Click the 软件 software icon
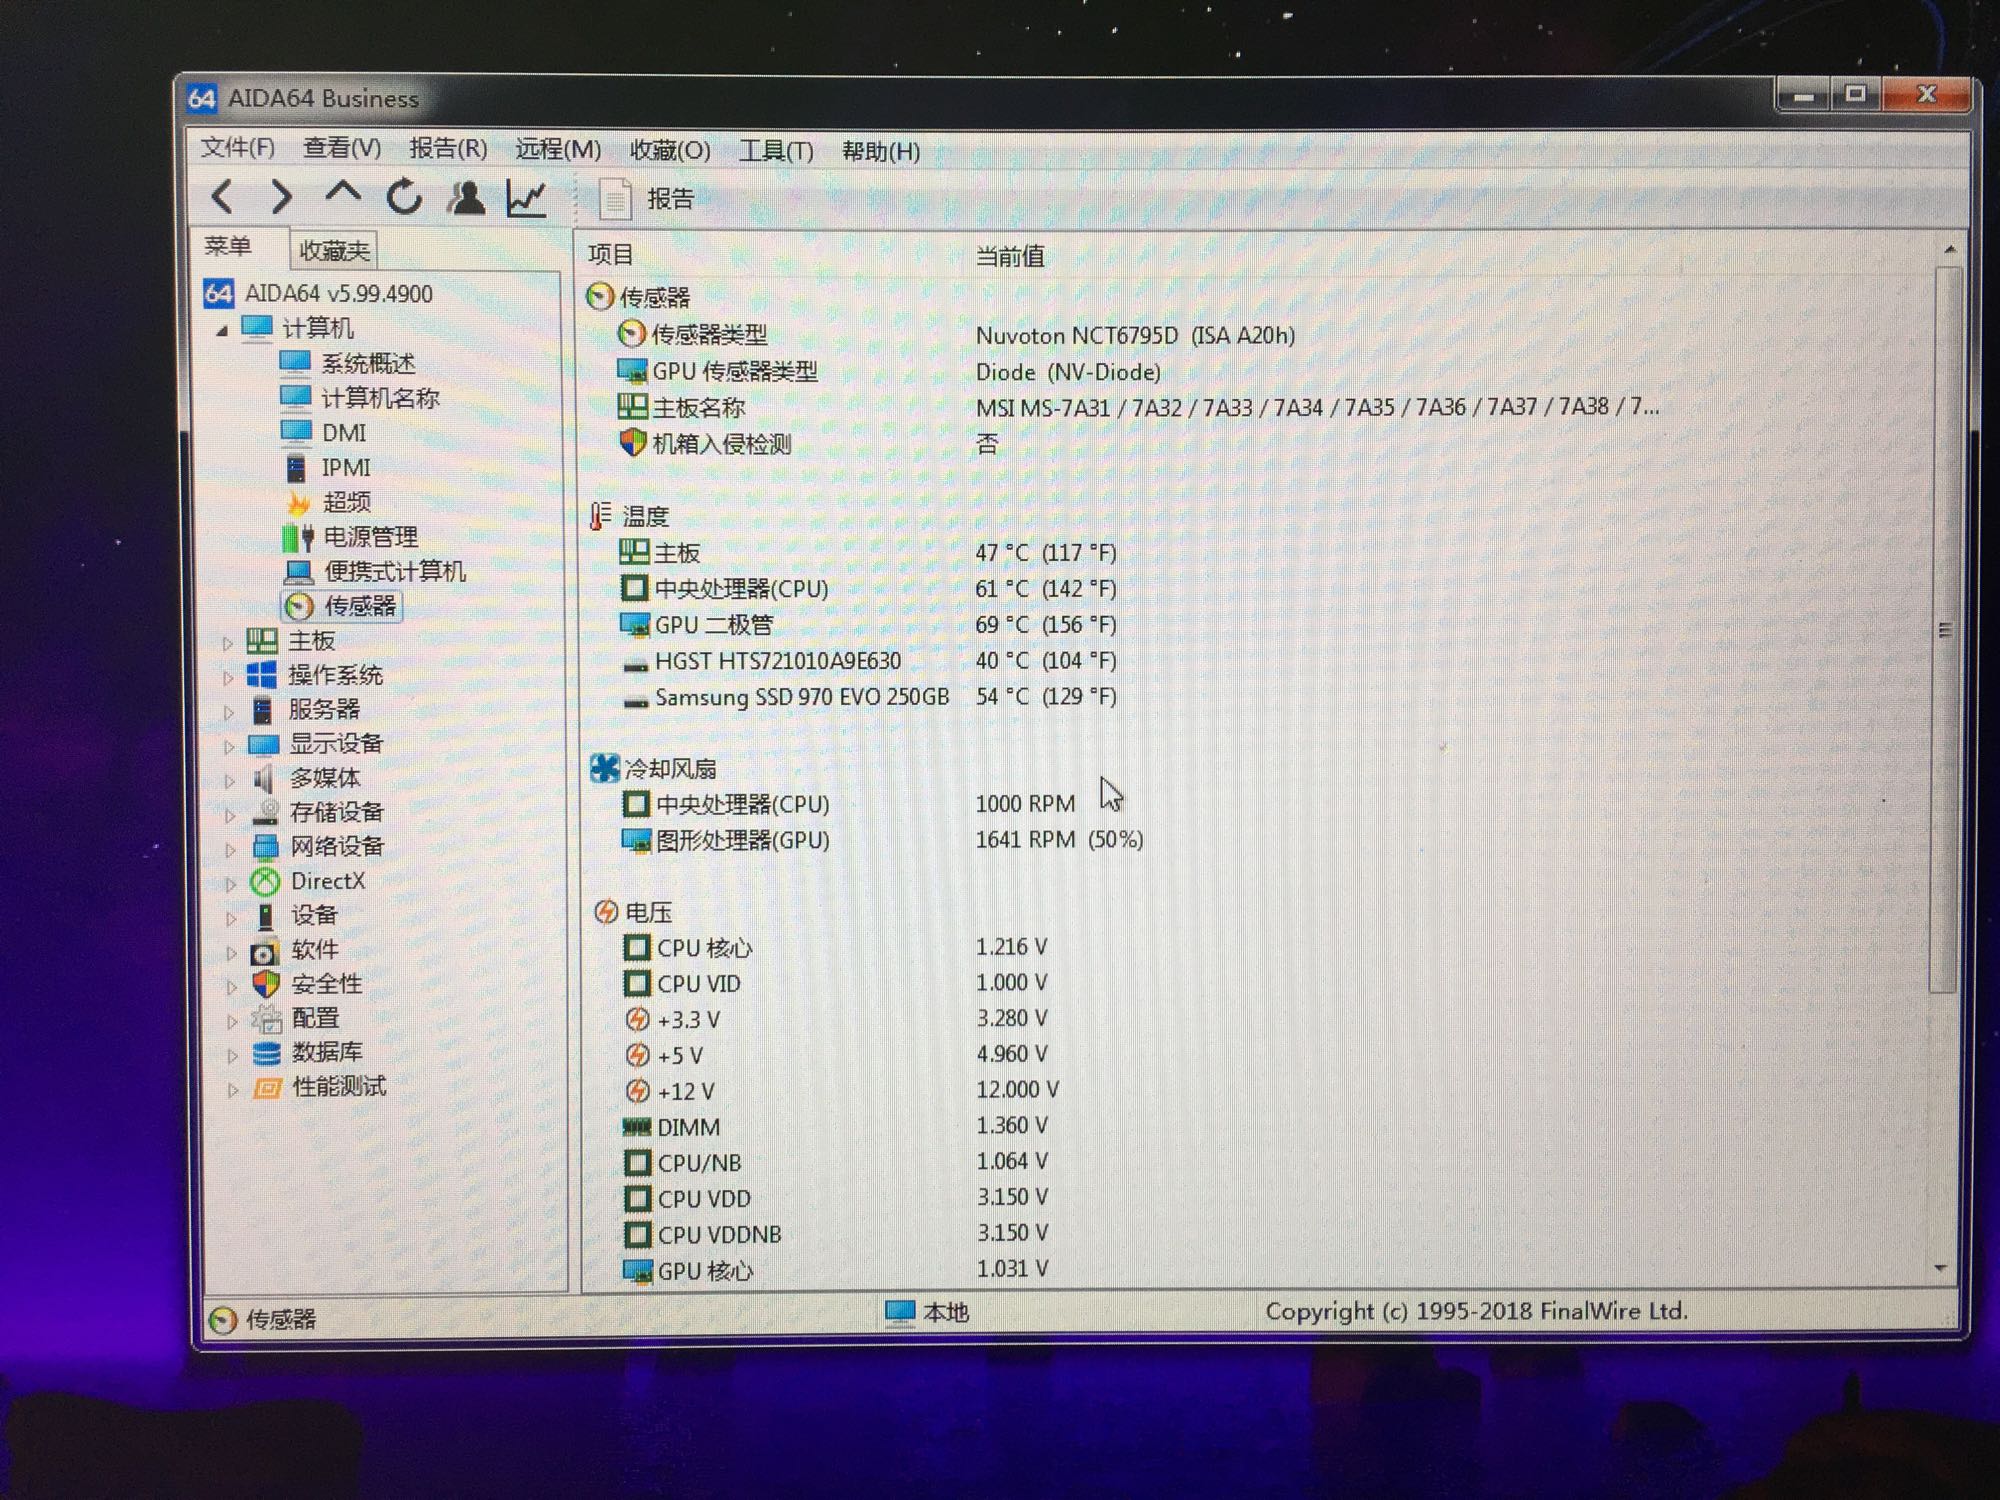2000x1500 pixels. (x=264, y=951)
